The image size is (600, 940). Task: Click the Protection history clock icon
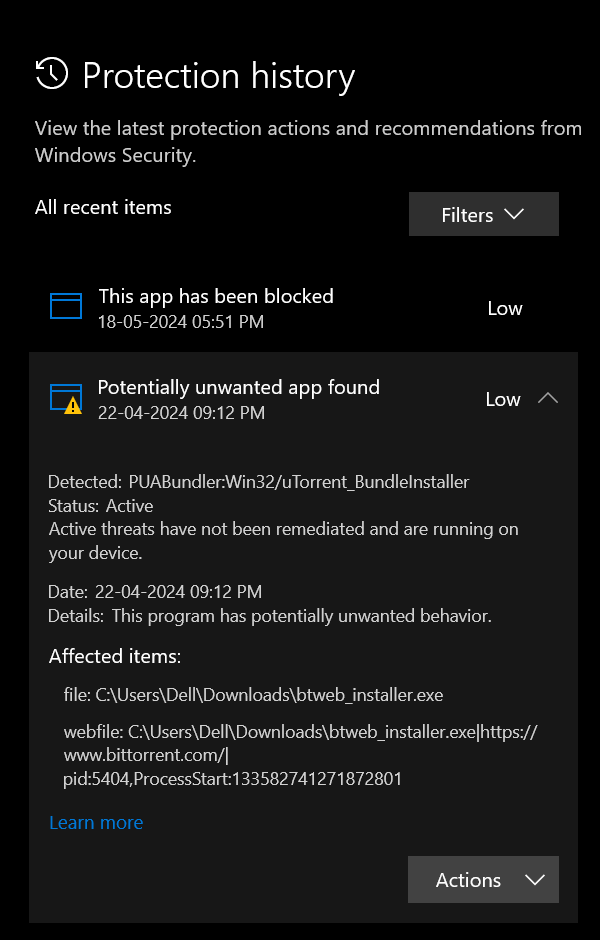51,74
